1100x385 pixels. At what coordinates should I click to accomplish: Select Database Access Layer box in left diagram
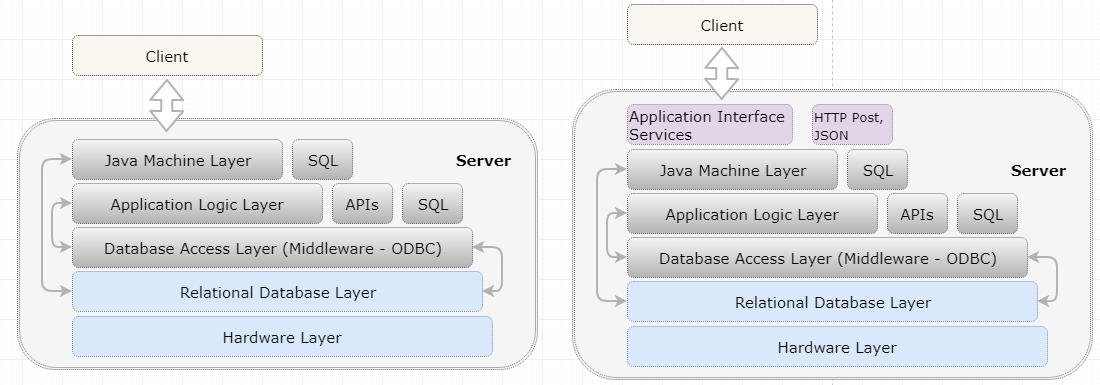tap(272, 248)
